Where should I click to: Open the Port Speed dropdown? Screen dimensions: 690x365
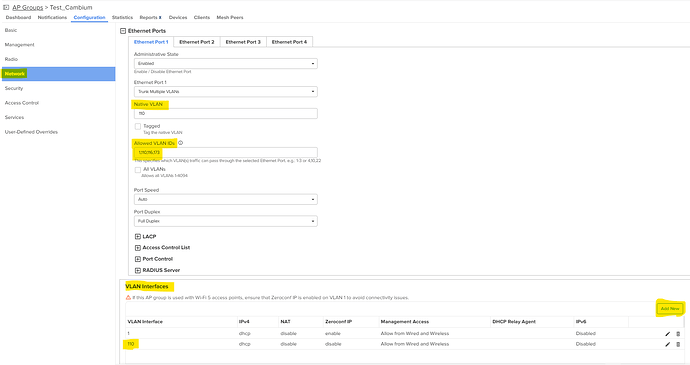point(226,199)
